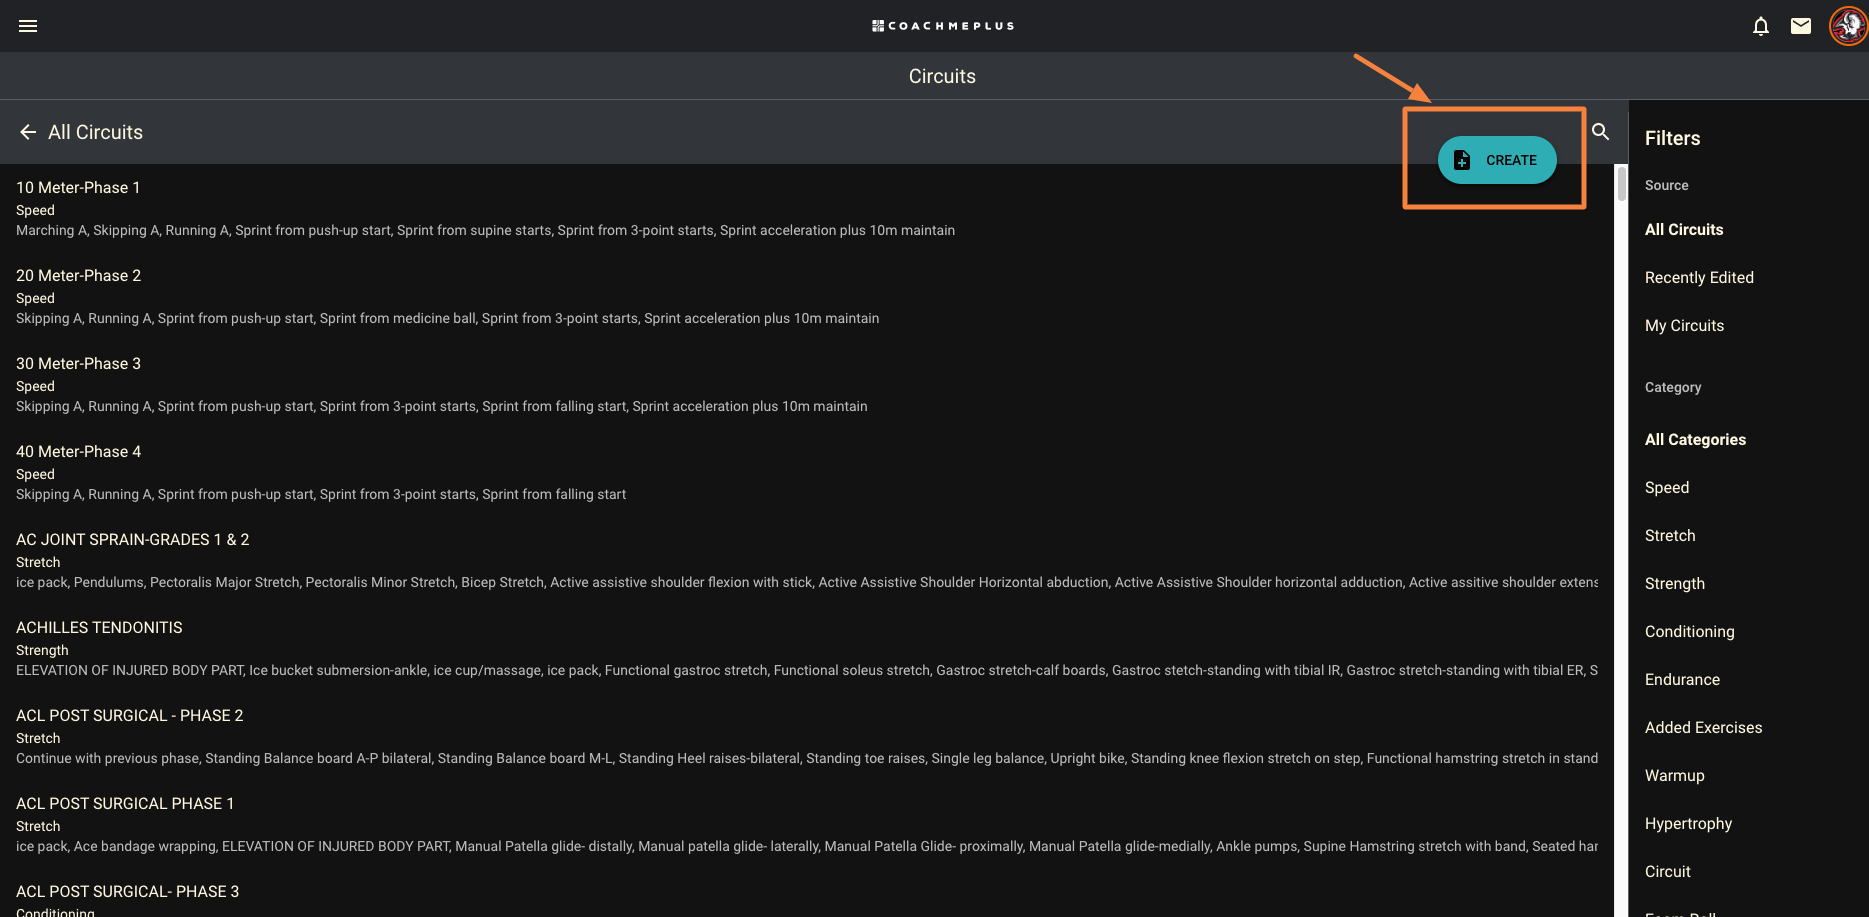Viewport: 1869px width, 917px height.
Task: Select the My Circuits source filter
Action: (x=1684, y=325)
